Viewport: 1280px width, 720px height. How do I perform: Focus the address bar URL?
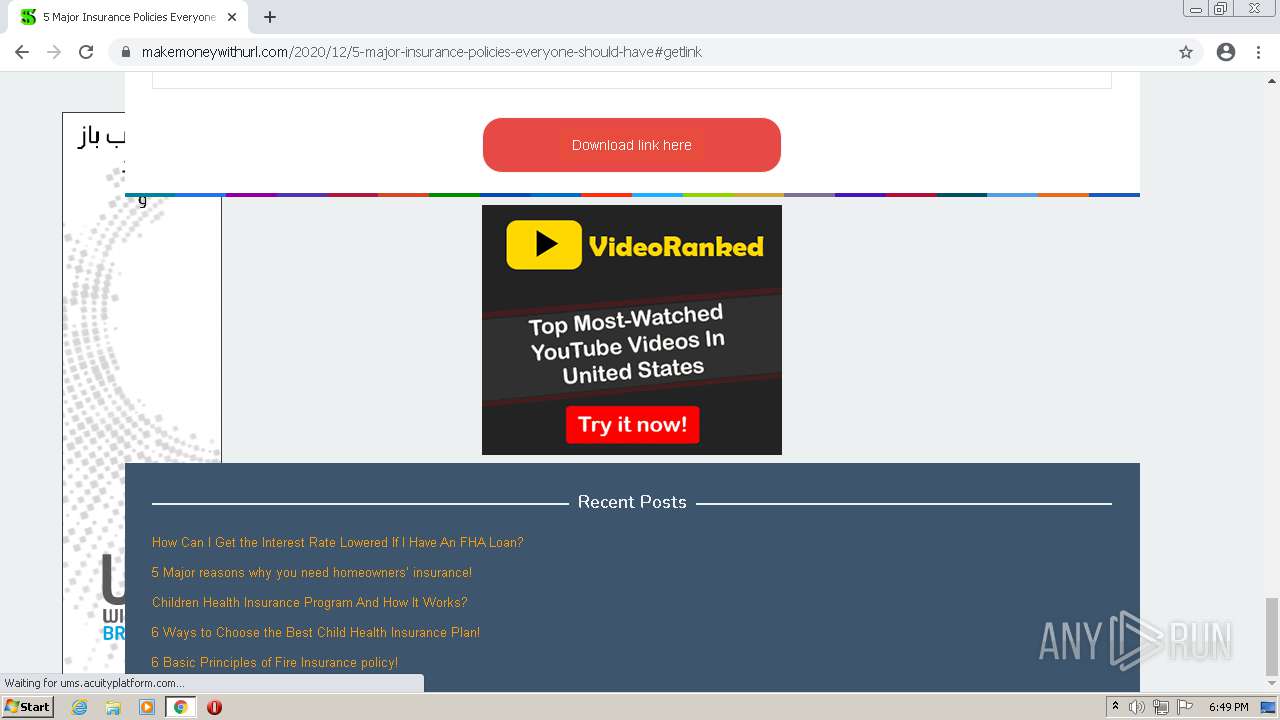(x=422, y=52)
